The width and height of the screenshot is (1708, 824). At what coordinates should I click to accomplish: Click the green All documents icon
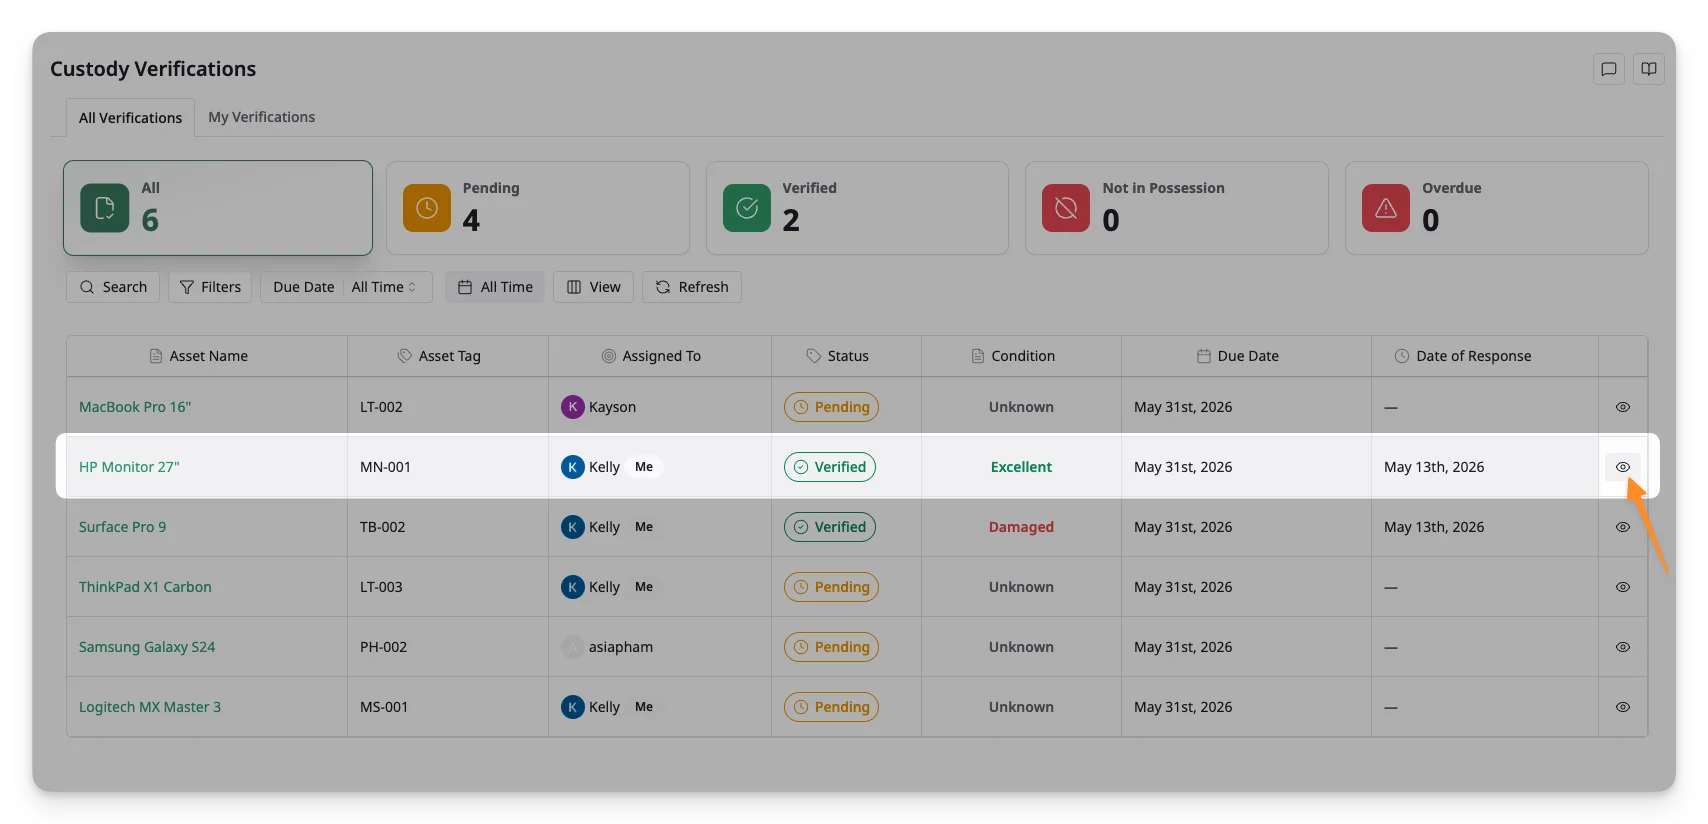click(x=105, y=208)
